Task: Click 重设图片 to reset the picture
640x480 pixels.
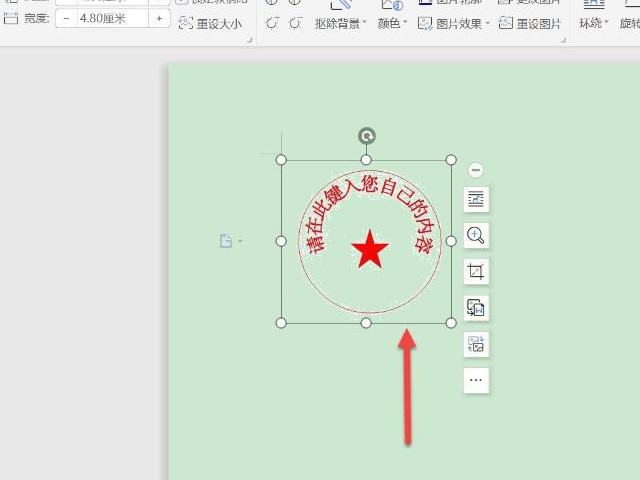Action: pos(530,24)
